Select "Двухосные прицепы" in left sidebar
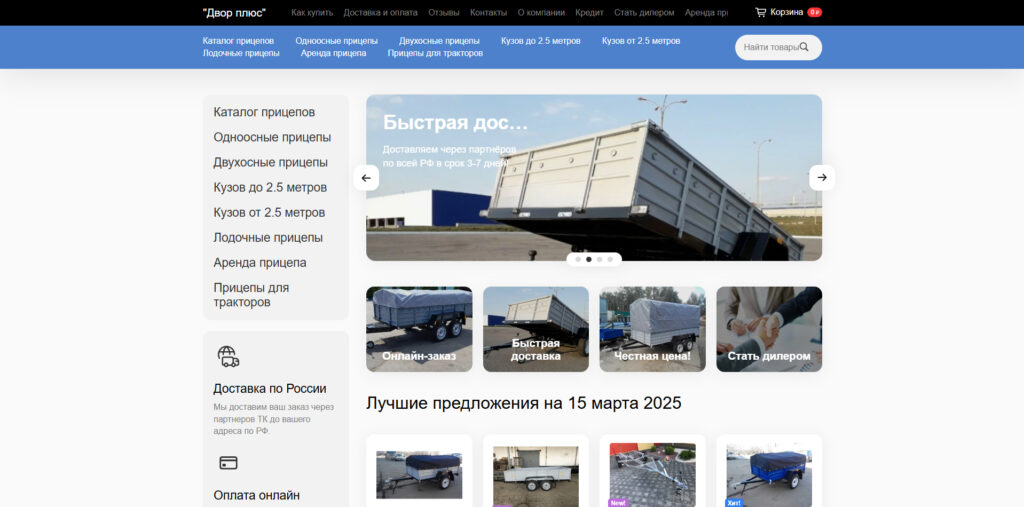Viewport: 1024px width, 507px height. click(x=270, y=162)
